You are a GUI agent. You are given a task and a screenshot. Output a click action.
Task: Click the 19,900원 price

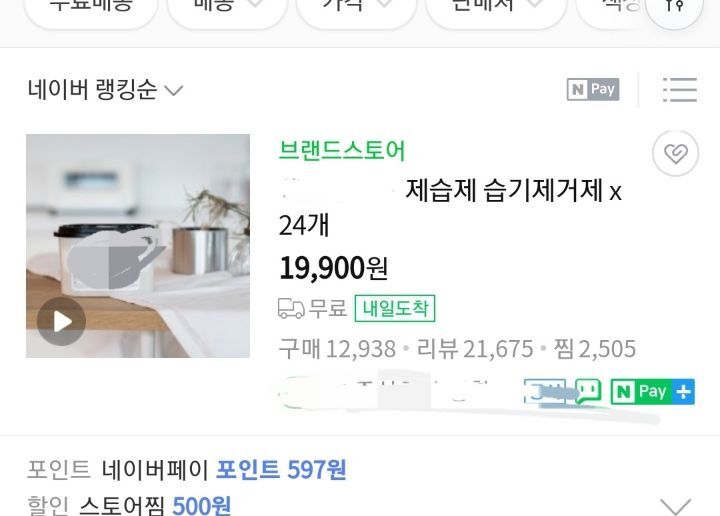click(x=334, y=269)
